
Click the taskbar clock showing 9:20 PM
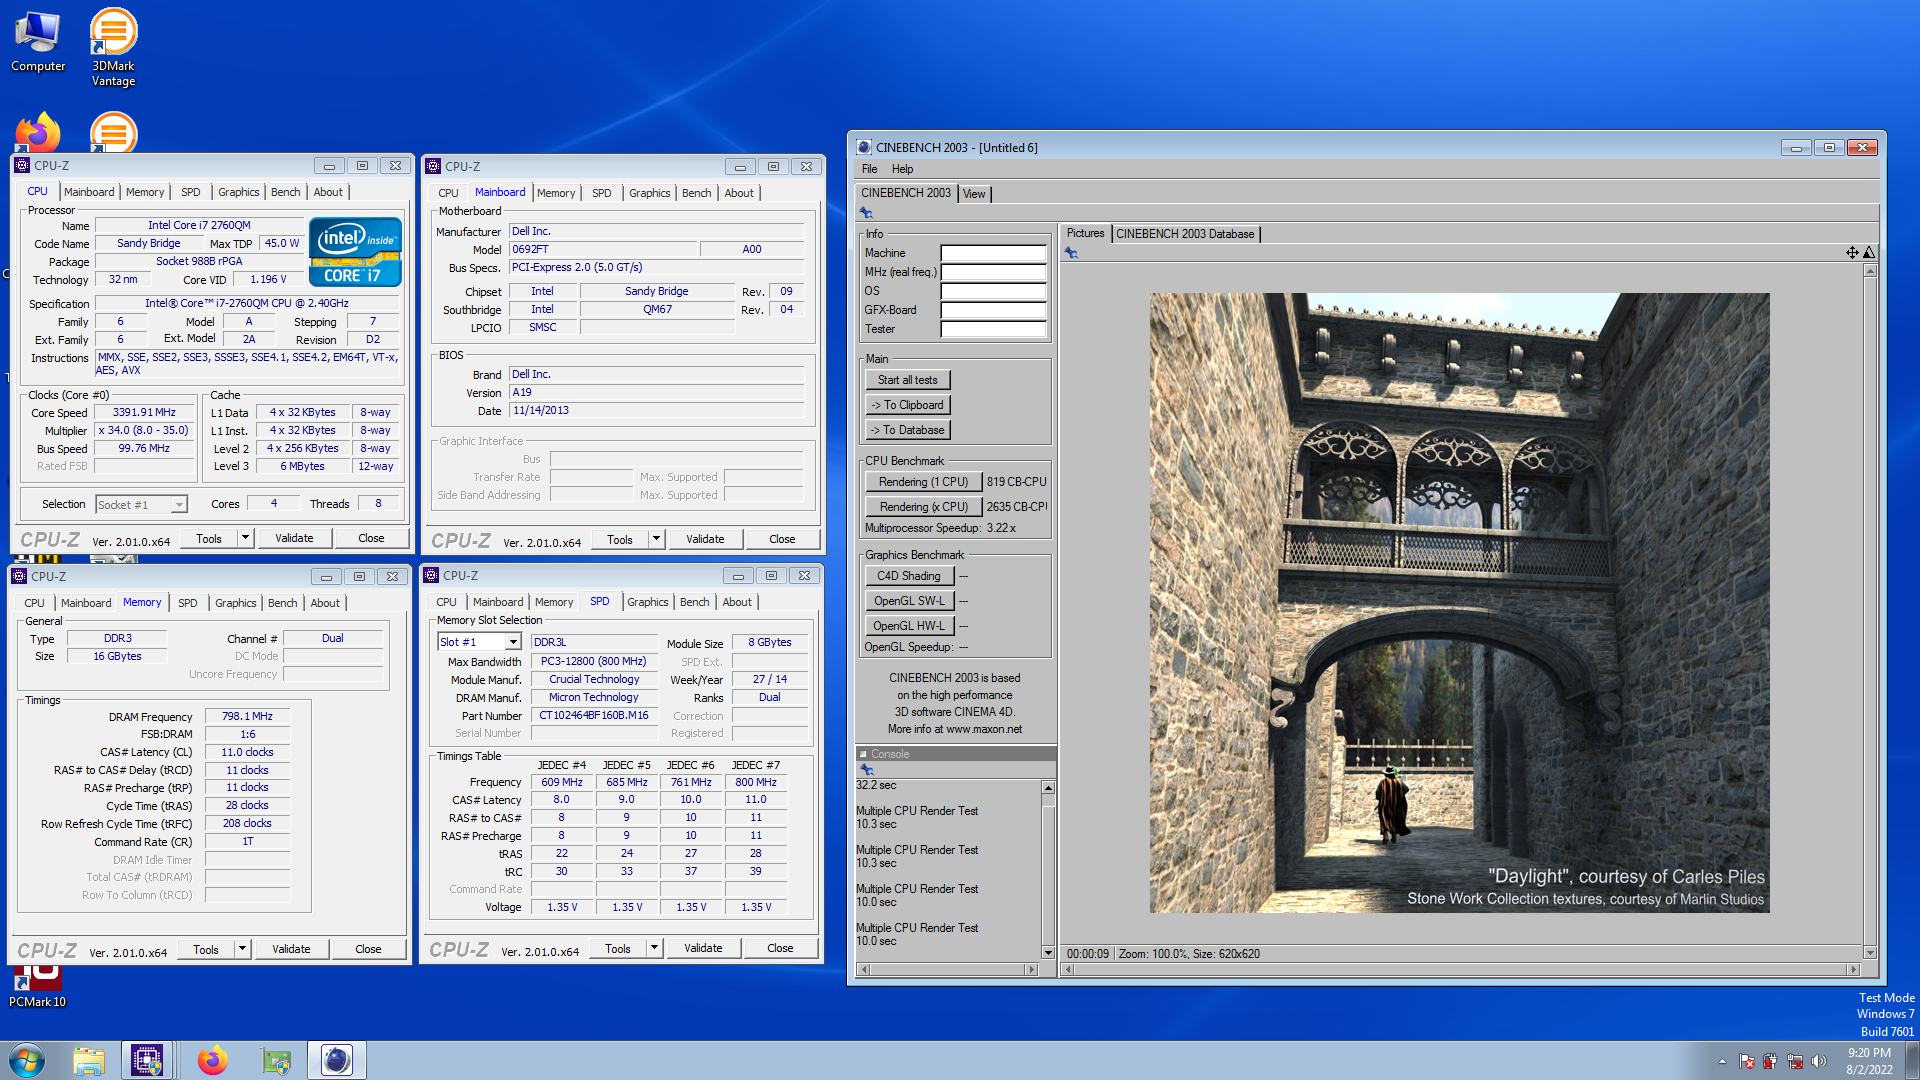pyautogui.click(x=1869, y=1053)
